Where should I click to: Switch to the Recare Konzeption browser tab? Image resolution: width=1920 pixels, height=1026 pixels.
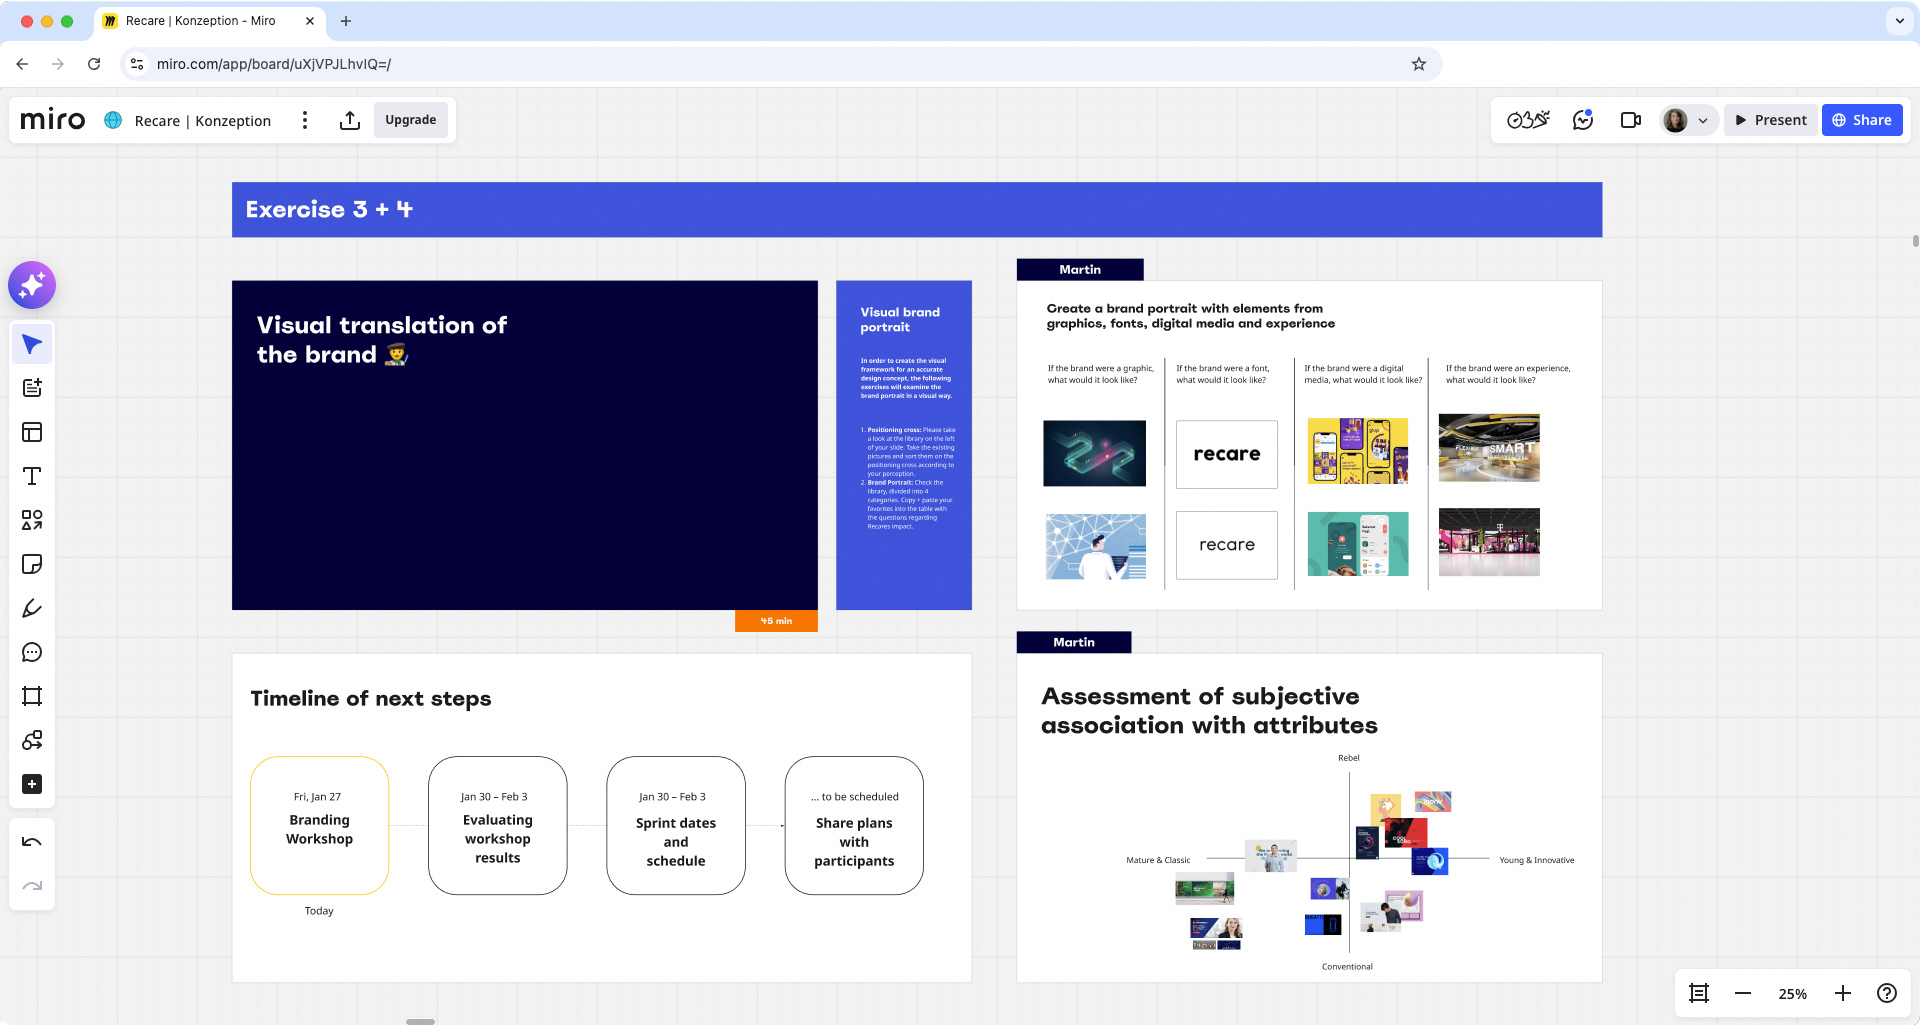tap(200, 21)
